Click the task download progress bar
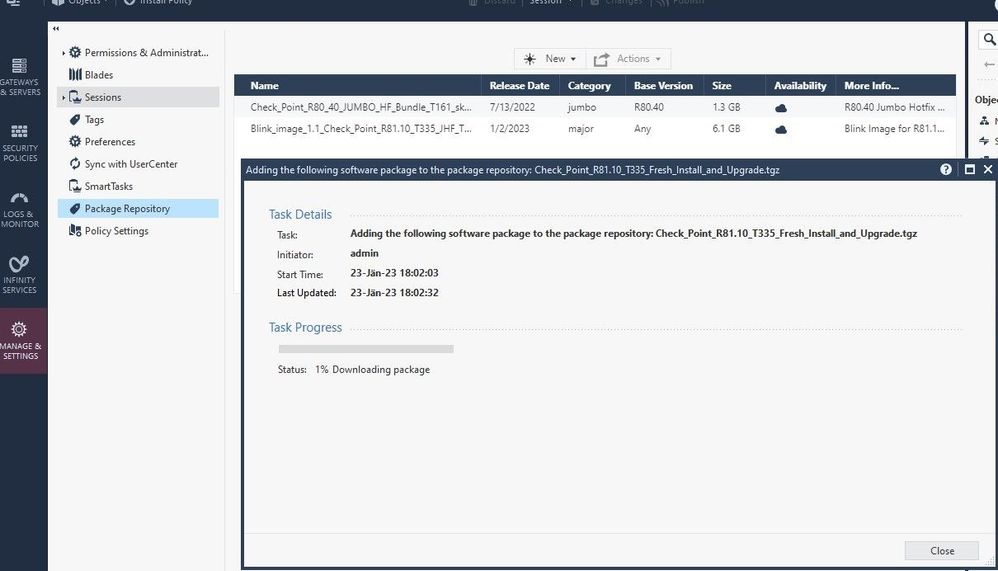 (366, 349)
